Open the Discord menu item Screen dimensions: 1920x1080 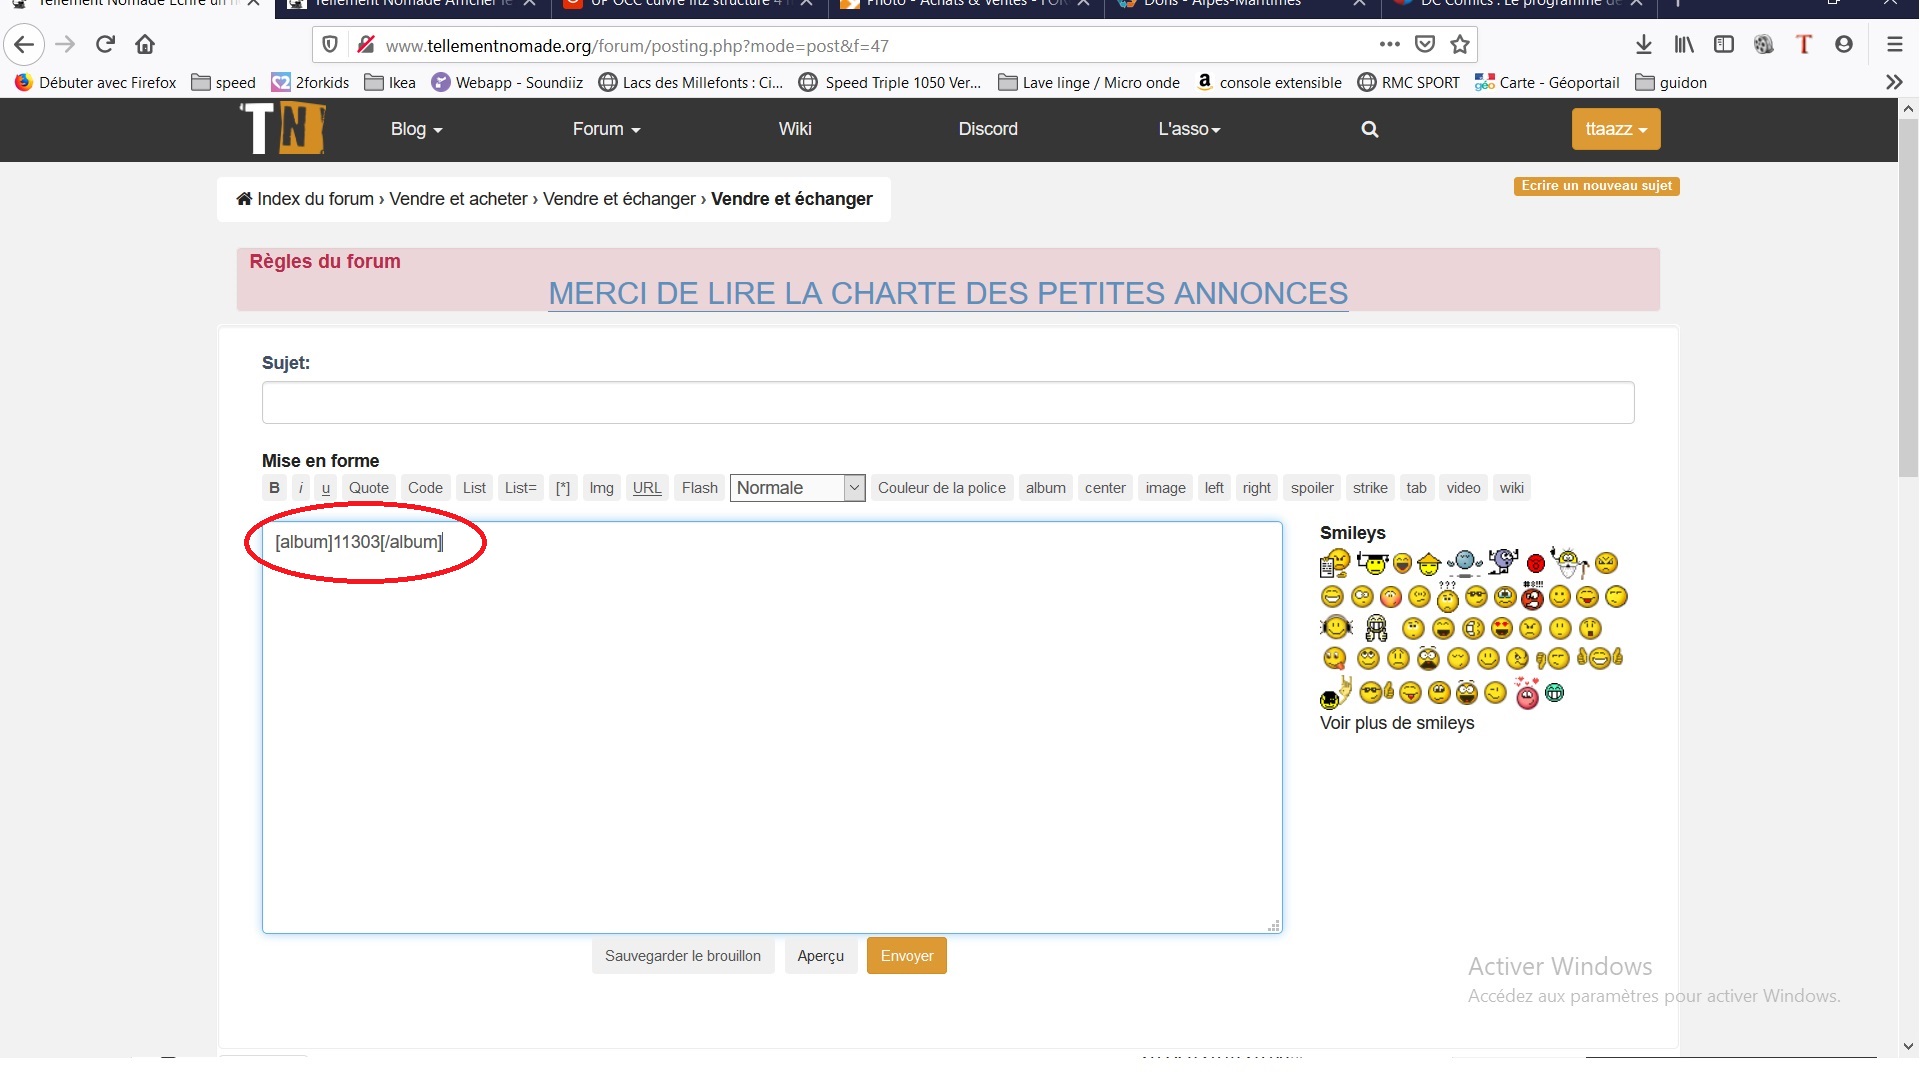987,129
